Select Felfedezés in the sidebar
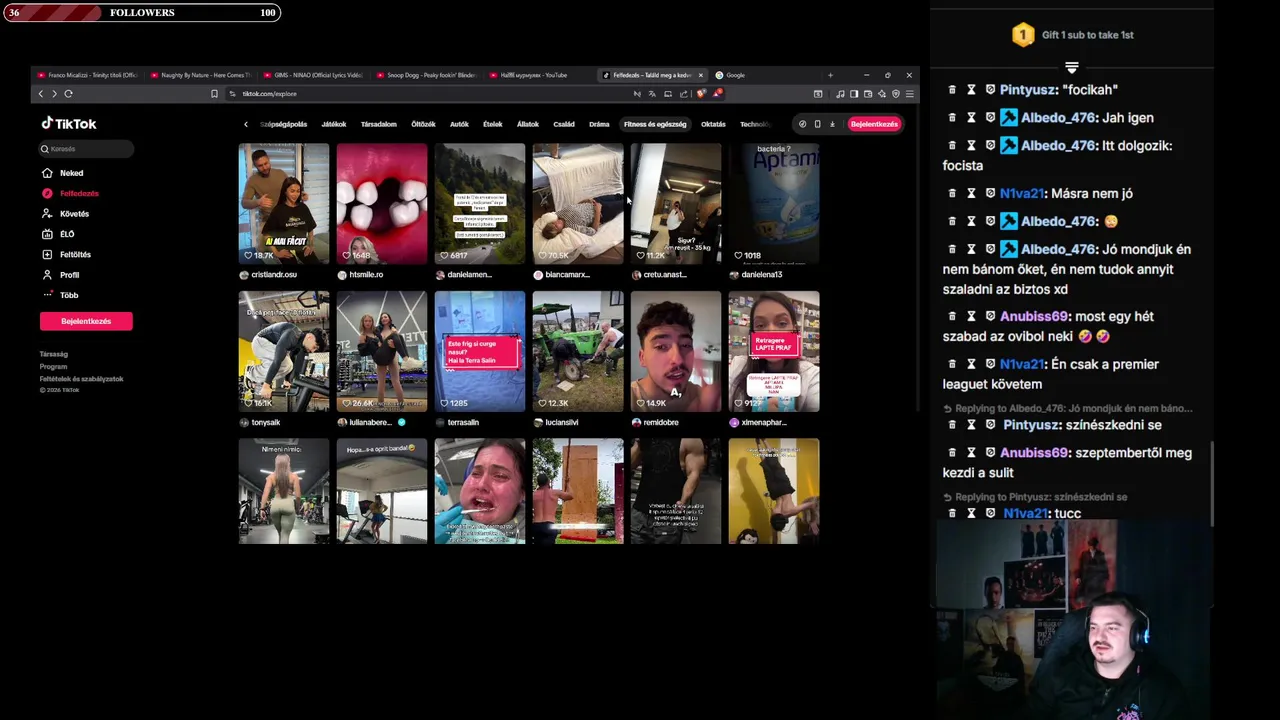This screenshot has height=720, width=1280. coord(70,193)
